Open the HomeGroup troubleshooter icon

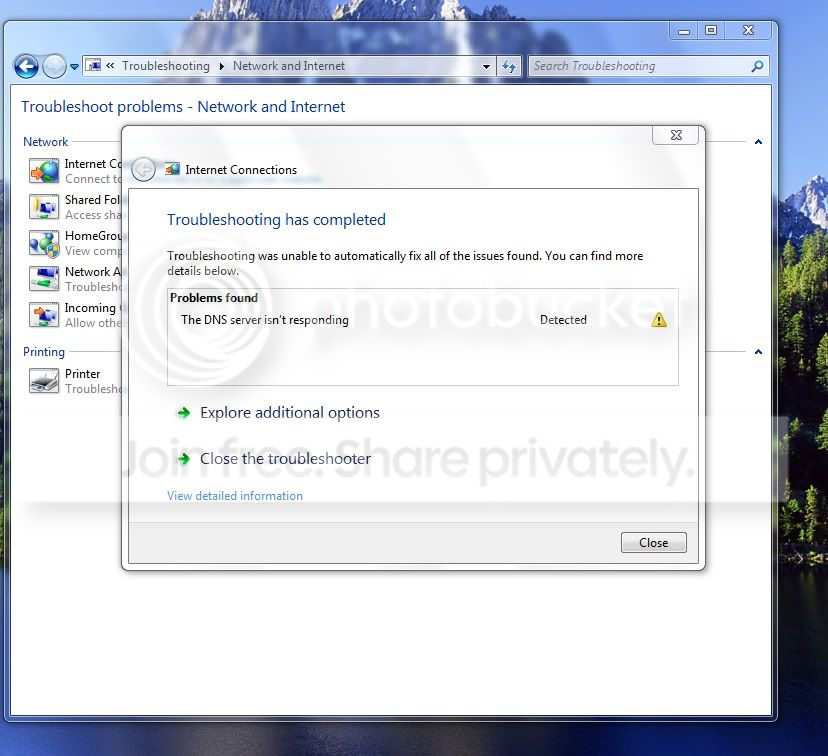44,243
